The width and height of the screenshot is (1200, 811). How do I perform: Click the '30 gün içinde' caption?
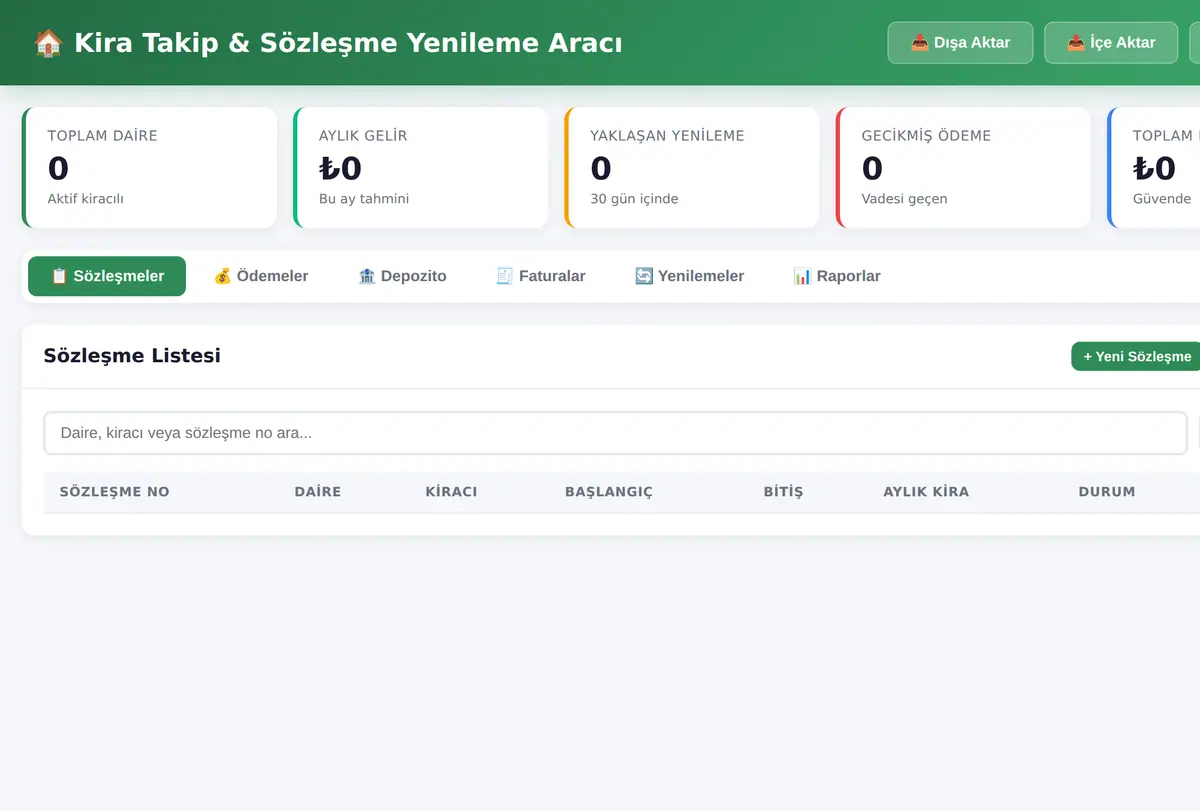(x=634, y=199)
